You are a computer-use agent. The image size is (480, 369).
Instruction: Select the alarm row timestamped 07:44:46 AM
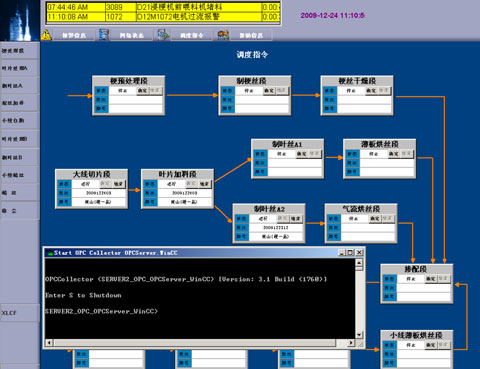163,7
